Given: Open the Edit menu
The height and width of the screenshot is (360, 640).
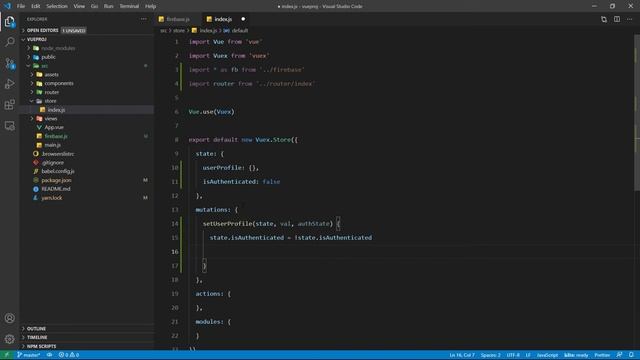Looking at the screenshot, I should pyautogui.click(x=36, y=6).
